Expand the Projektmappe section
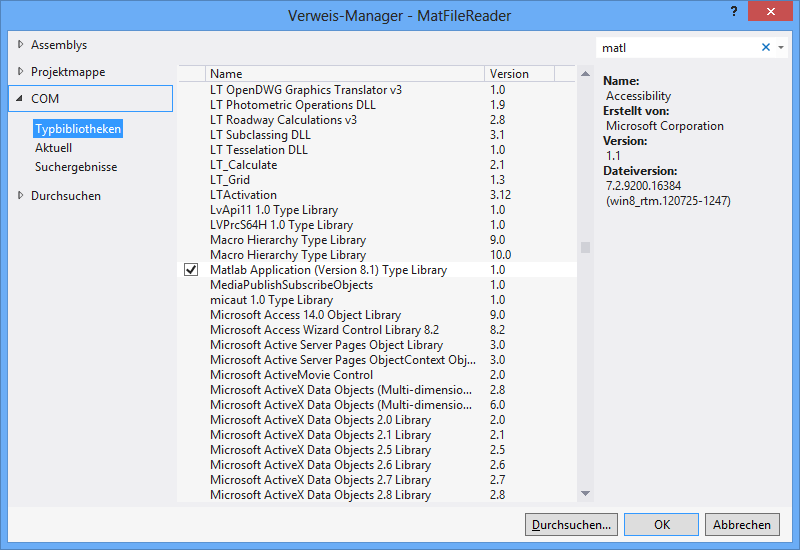The image size is (800, 550). click(21, 72)
